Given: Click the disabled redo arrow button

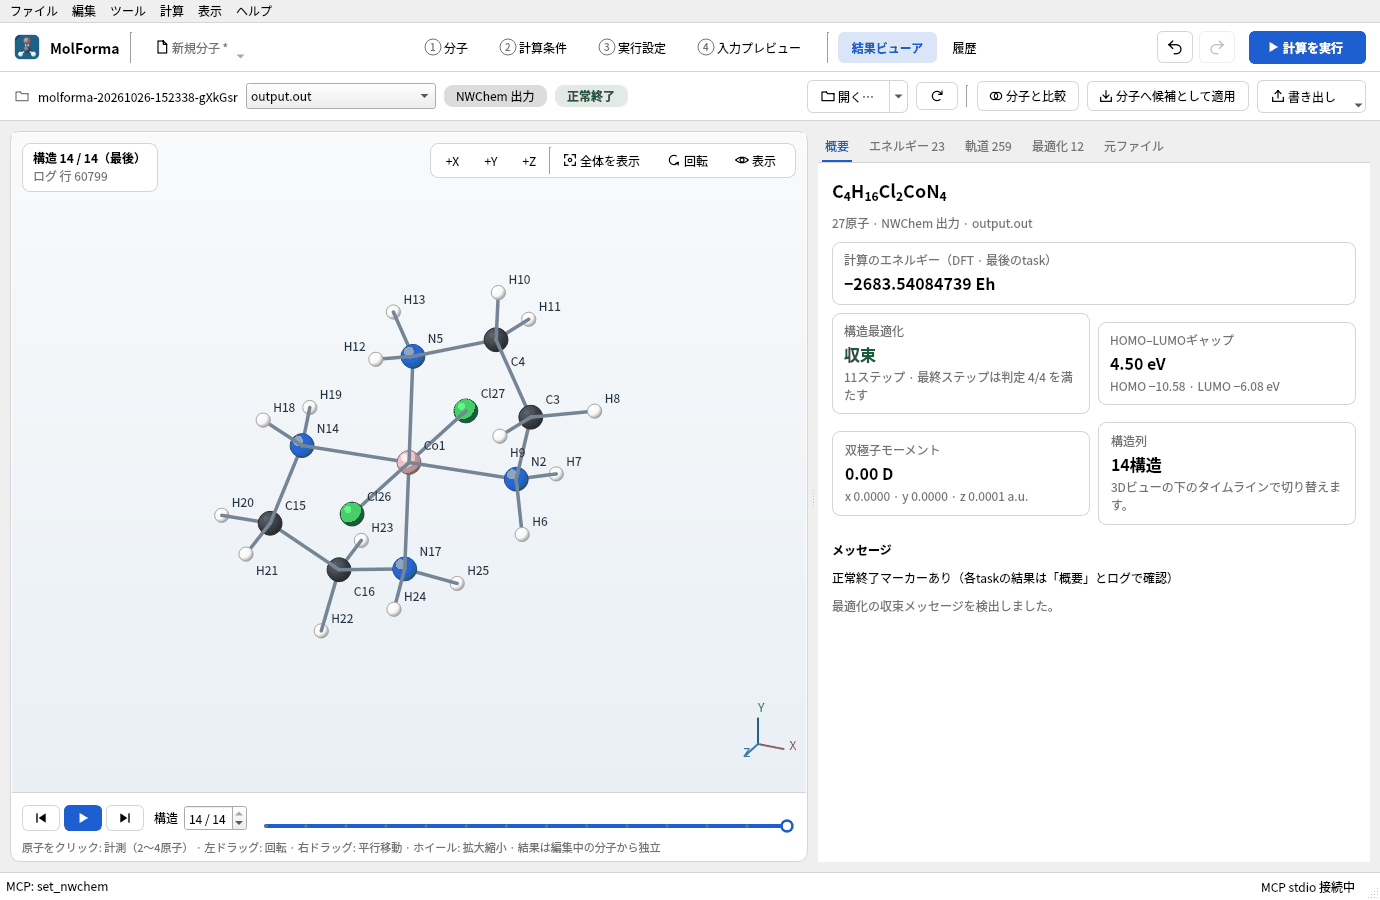Looking at the screenshot, I should 1217,47.
